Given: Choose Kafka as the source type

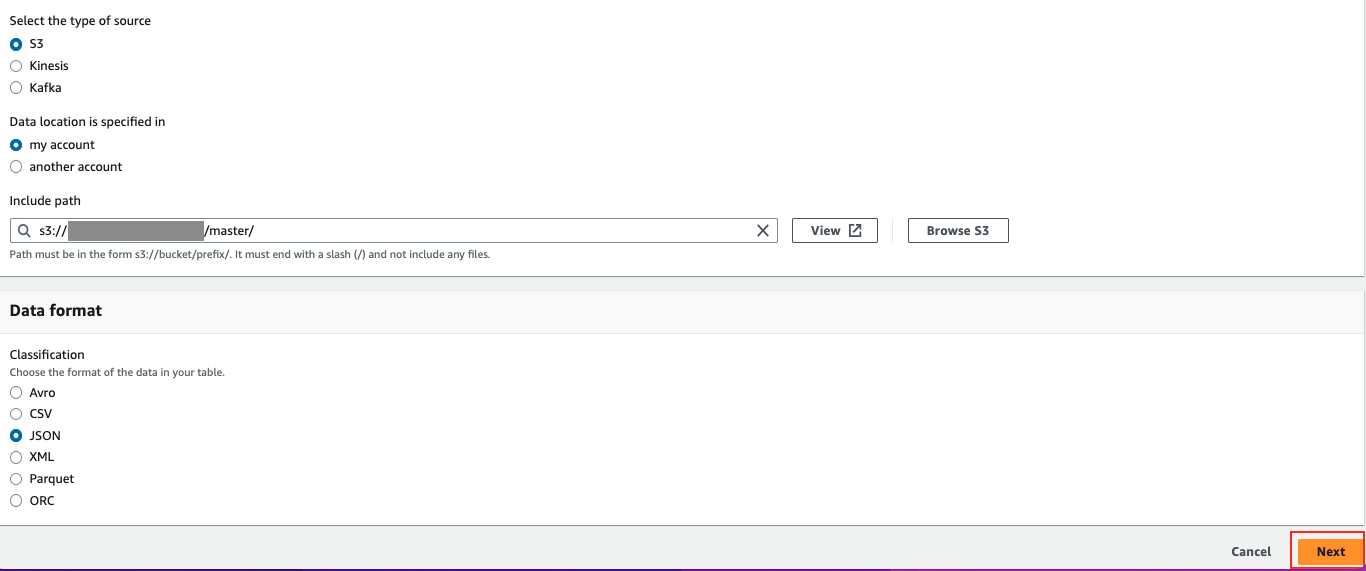Looking at the screenshot, I should click(x=16, y=88).
